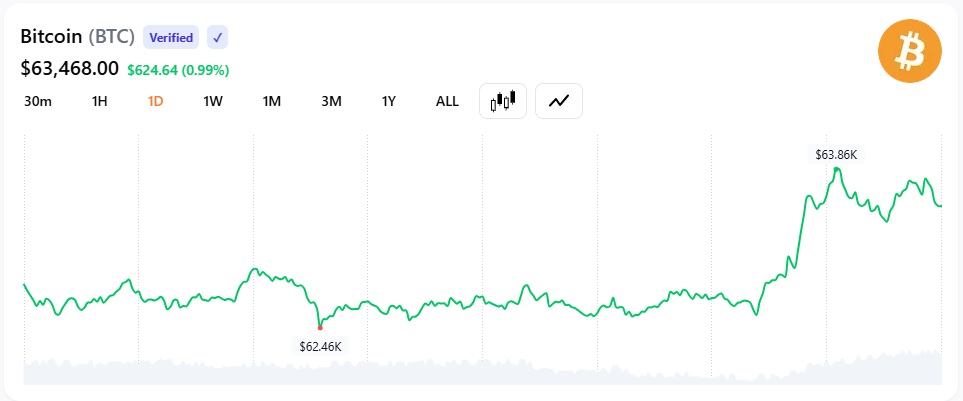Screen dimensions: 963x401
Task: Select the 1D time range
Action: [x=155, y=101]
